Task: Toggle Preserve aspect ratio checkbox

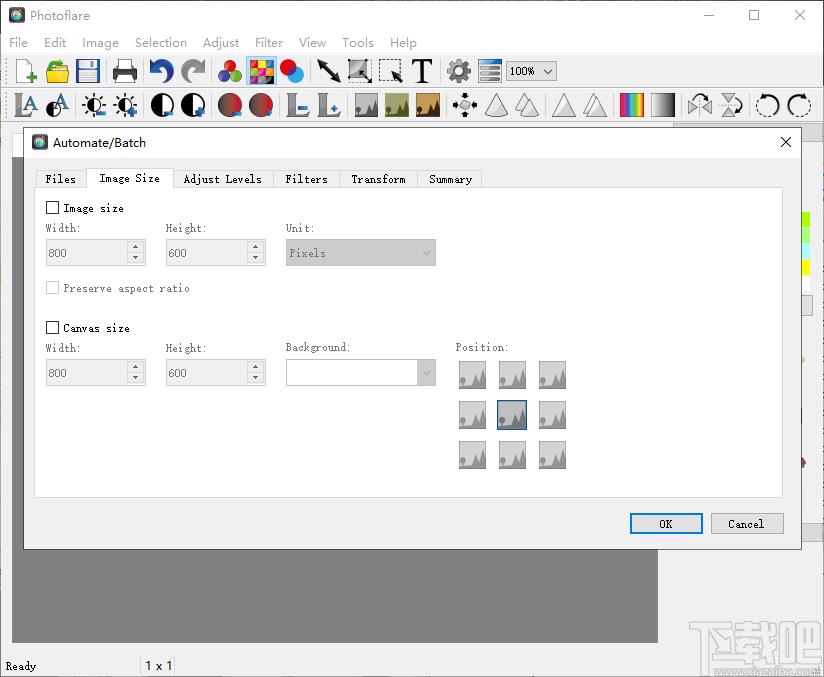Action: (x=53, y=288)
